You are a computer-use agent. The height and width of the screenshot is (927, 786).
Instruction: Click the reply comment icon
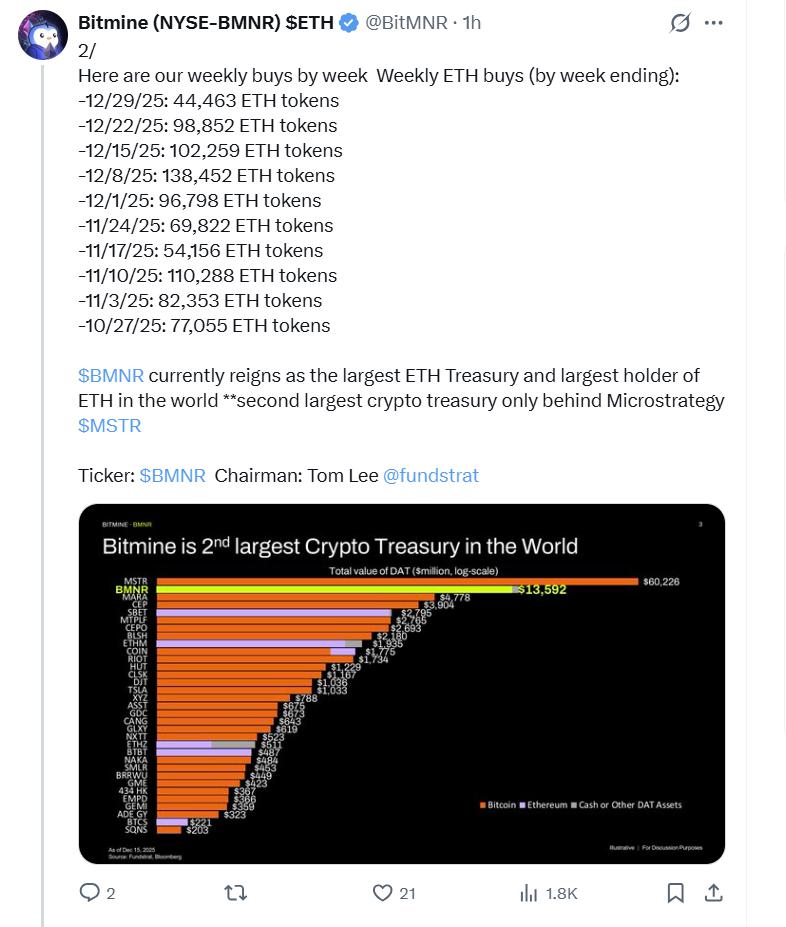[x=90, y=893]
